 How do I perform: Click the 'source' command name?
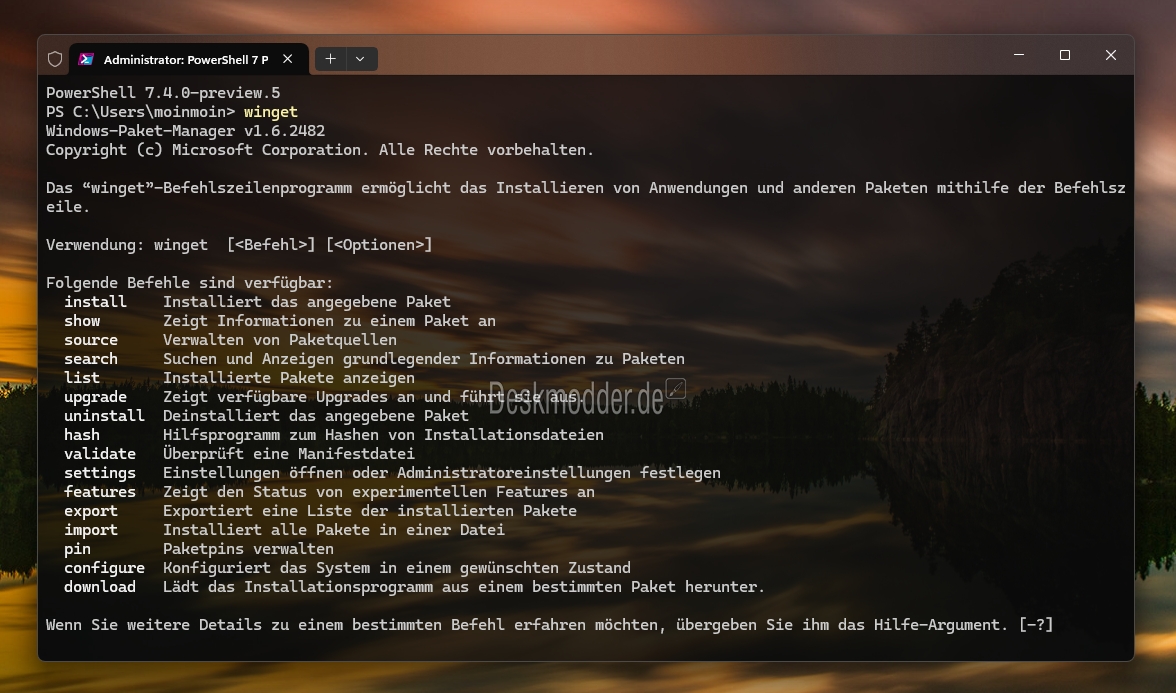[x=91, y=340]
